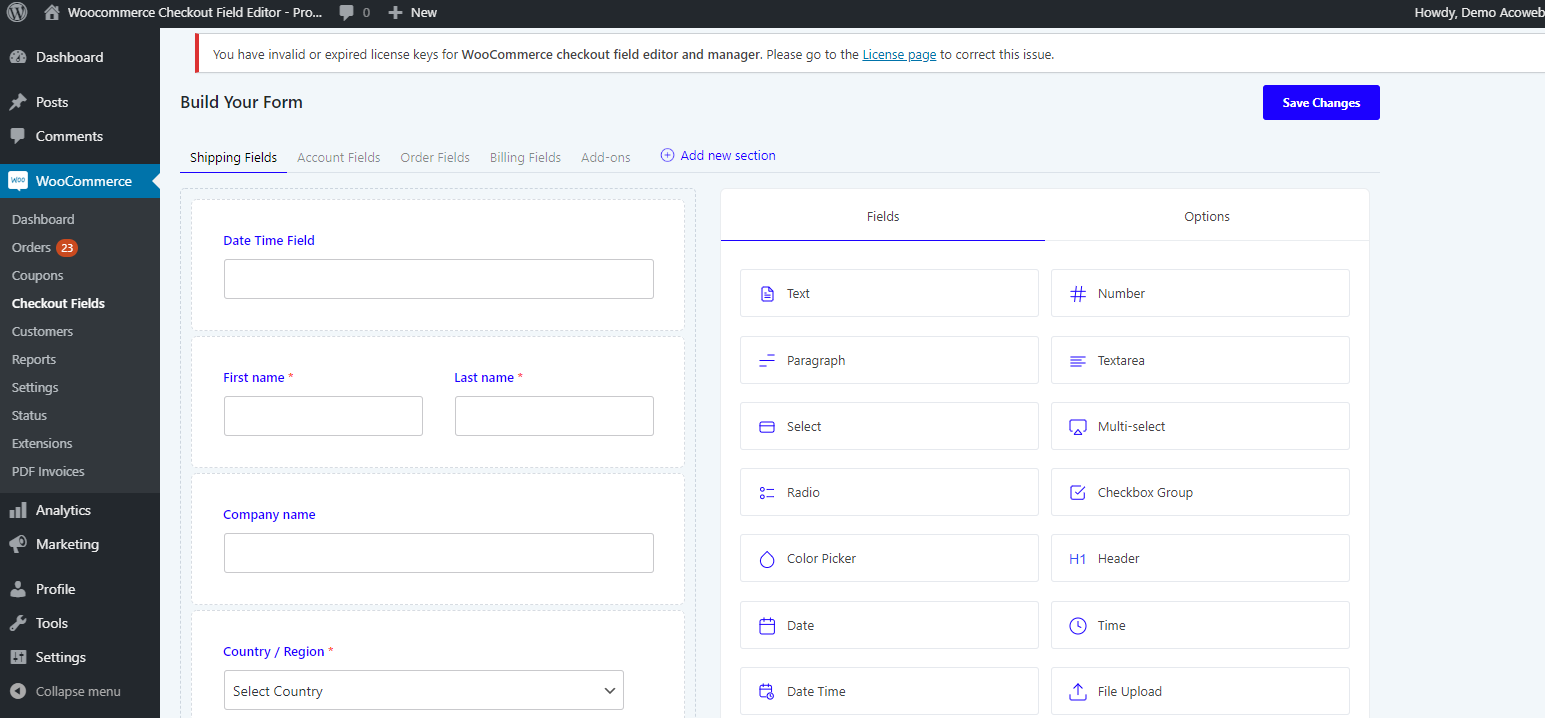Click the Collapse menu arrow icon
The width and height of the screenshot is (1545, 718).
pos(18,691)
